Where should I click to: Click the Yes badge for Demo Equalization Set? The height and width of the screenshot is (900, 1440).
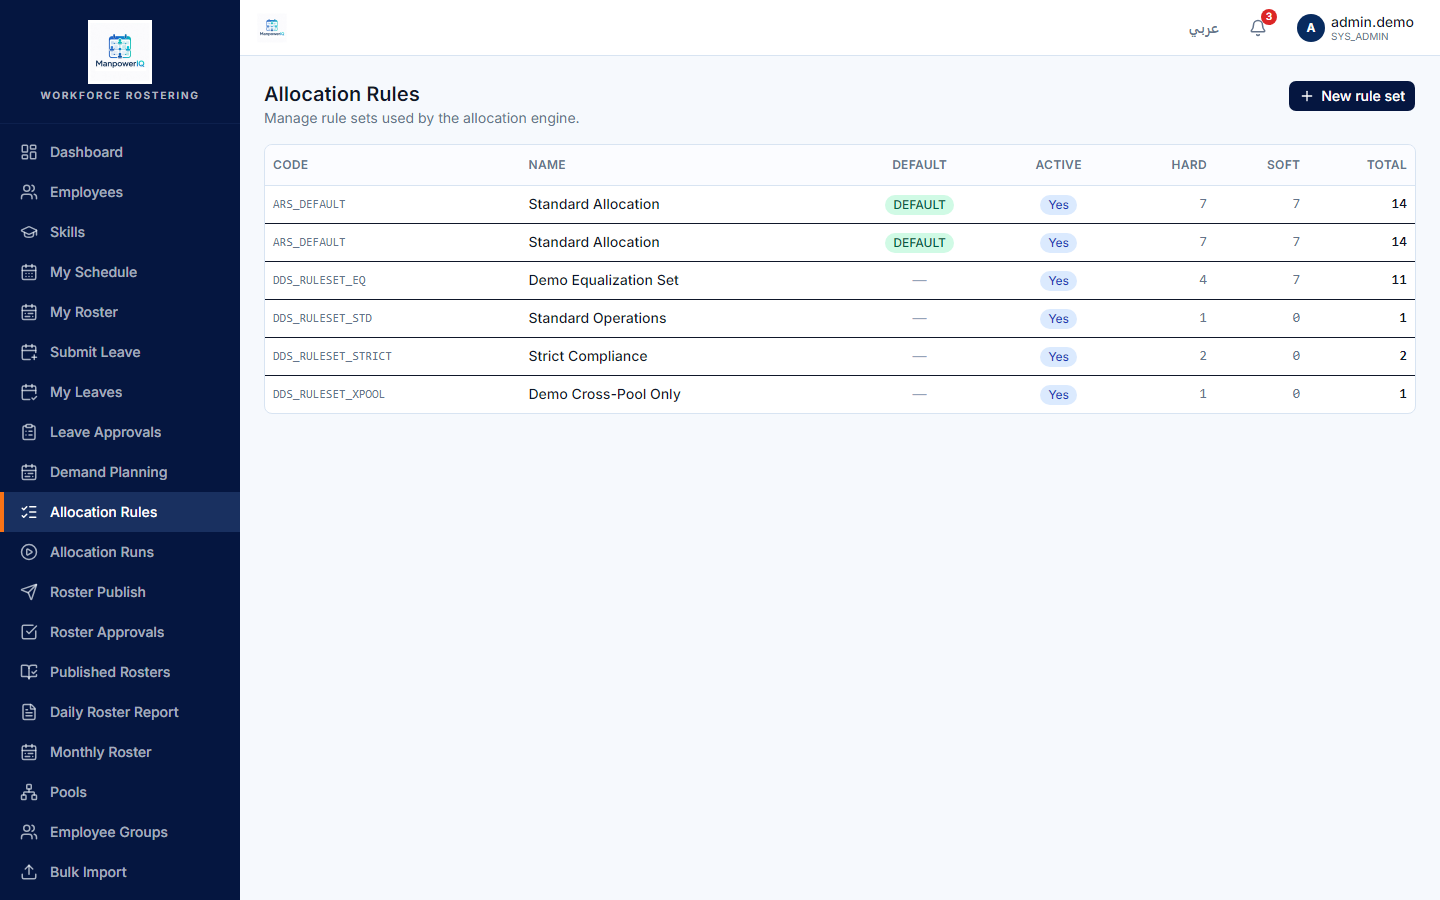[x=1058, y=281]
